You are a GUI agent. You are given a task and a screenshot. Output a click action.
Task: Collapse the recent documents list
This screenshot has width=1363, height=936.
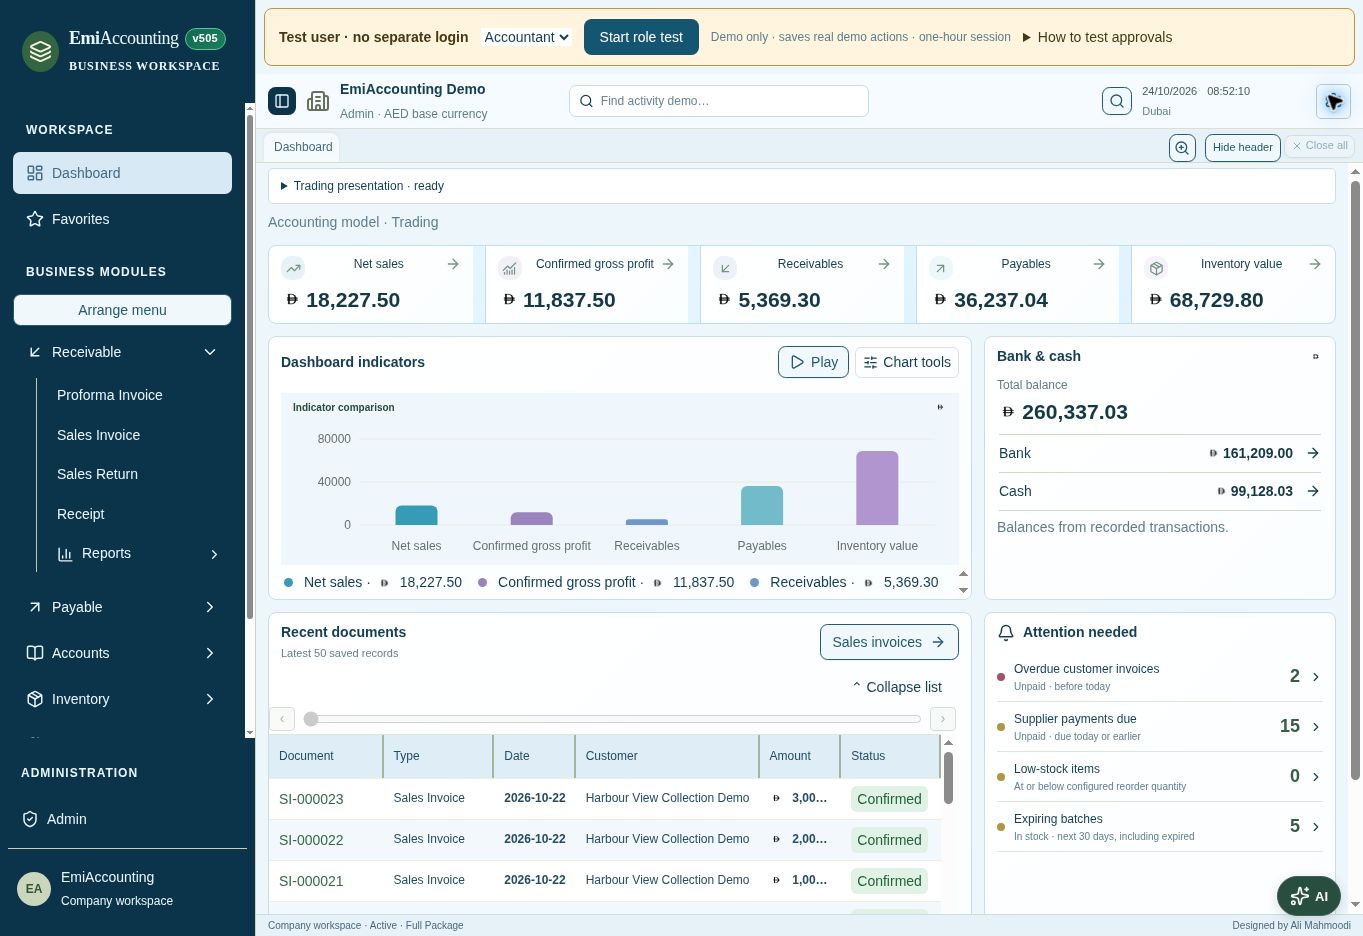[897, 687]
